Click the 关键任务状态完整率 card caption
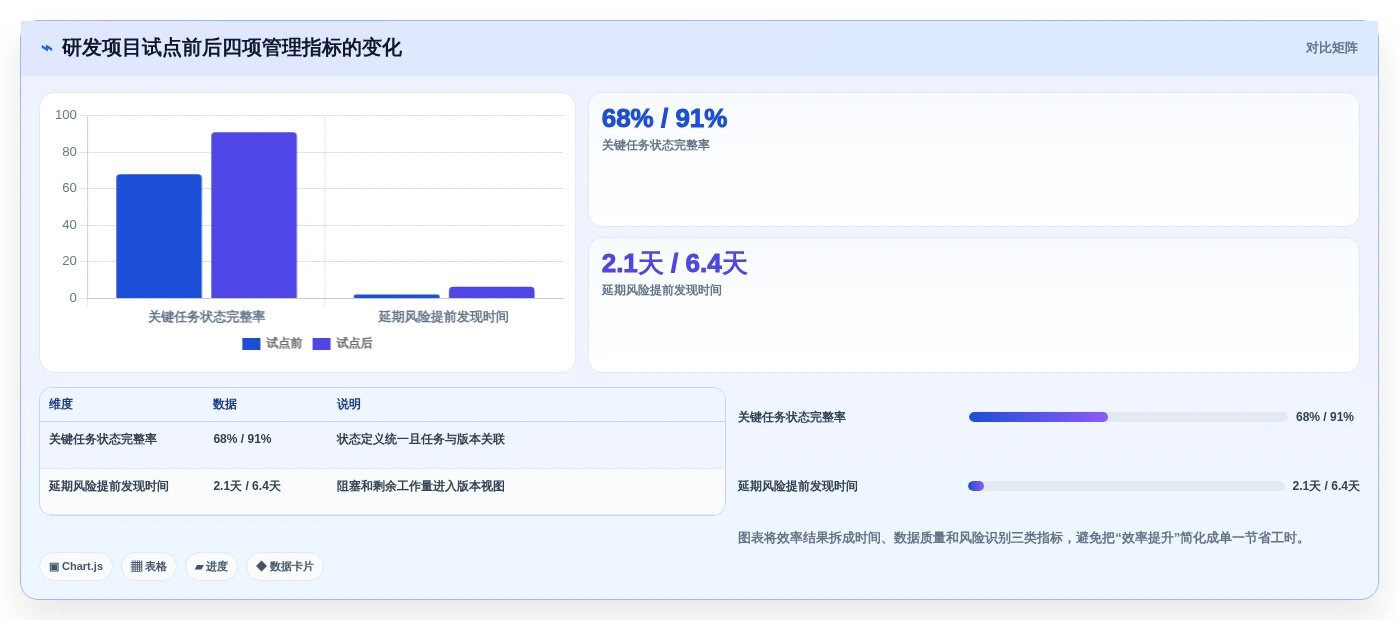This screenshot has height=620, width=1399. click(x=655, y=146)
